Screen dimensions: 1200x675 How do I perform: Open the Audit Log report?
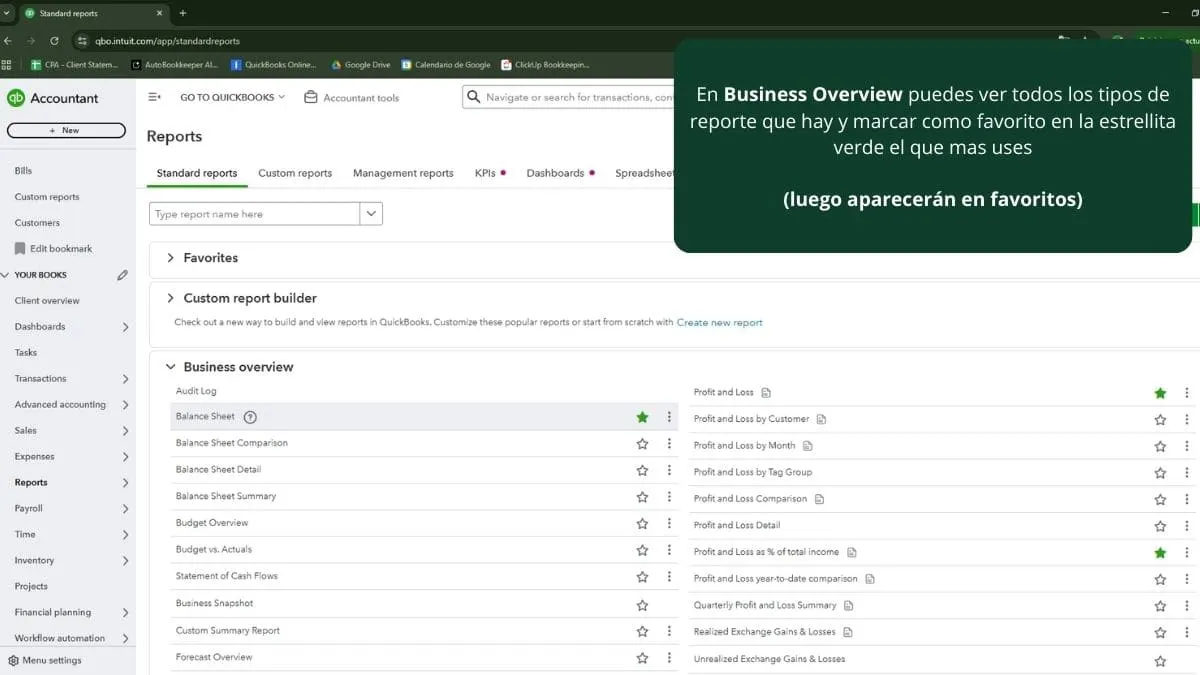[196, 391]
